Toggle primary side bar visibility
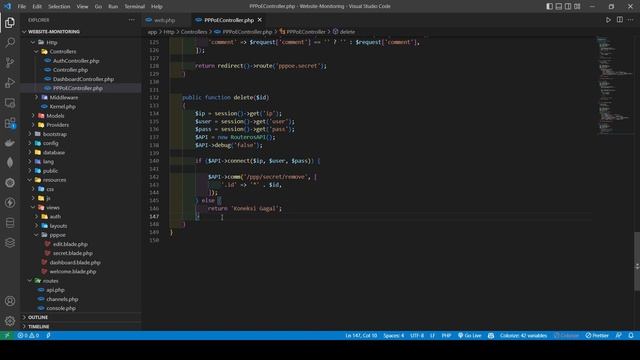Screen dimensions: 640x360 [x=549, y=6]
